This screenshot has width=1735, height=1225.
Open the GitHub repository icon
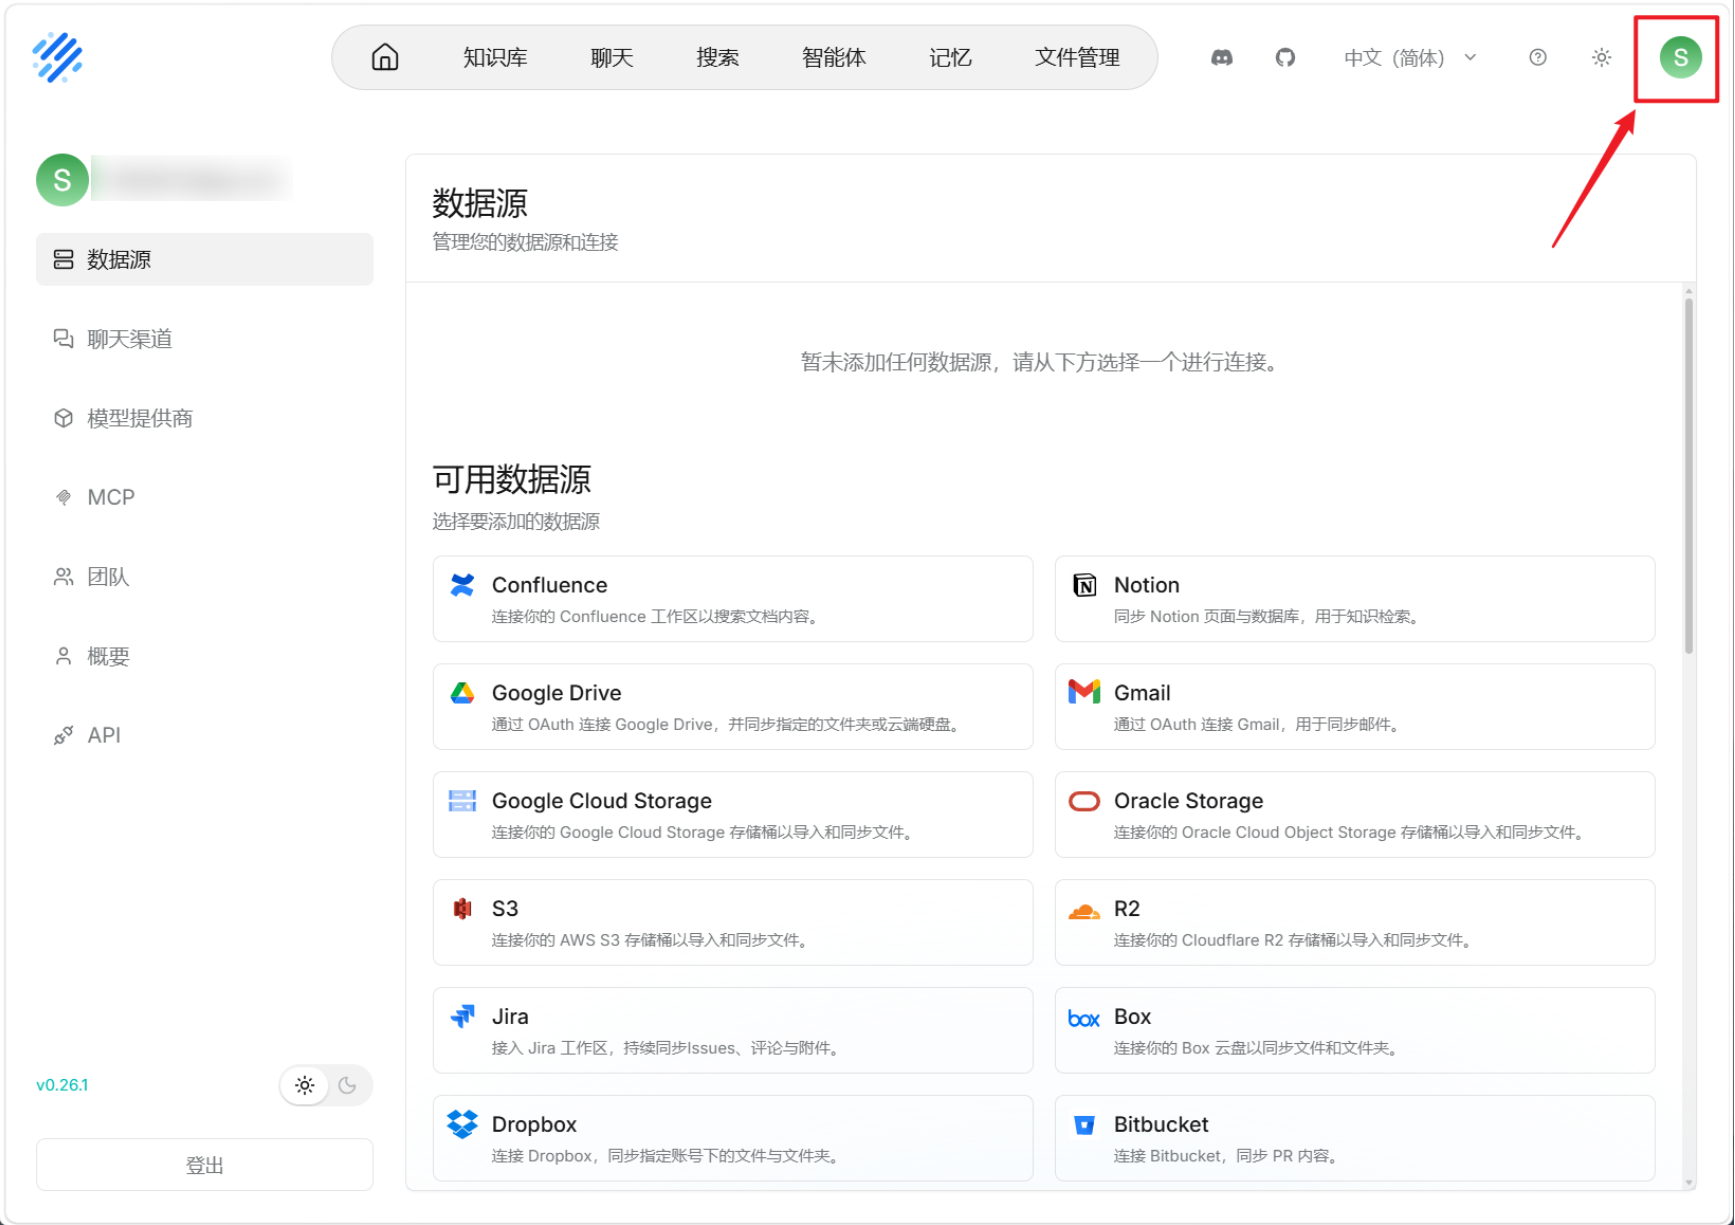(1285, 57)
